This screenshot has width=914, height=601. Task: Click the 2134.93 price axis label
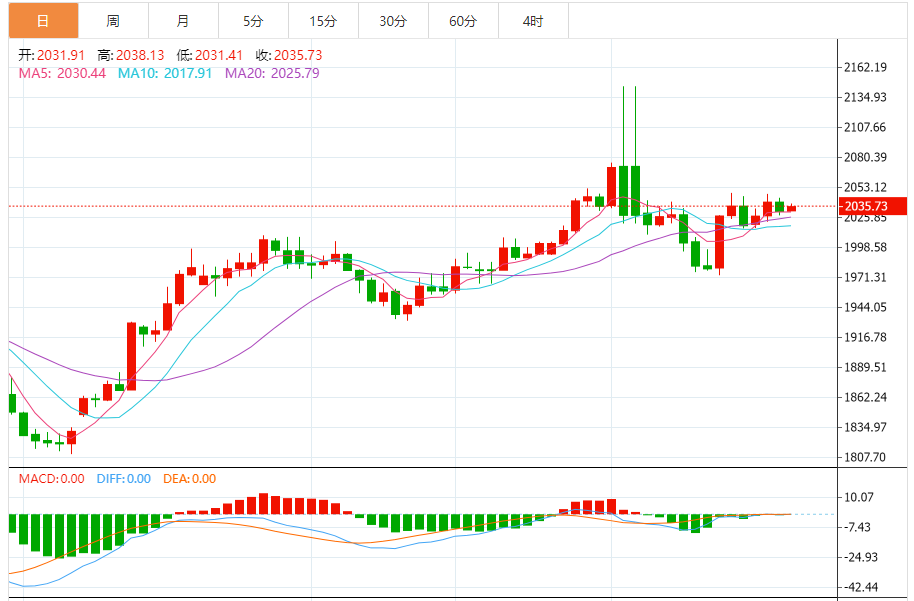pos(865,97)
